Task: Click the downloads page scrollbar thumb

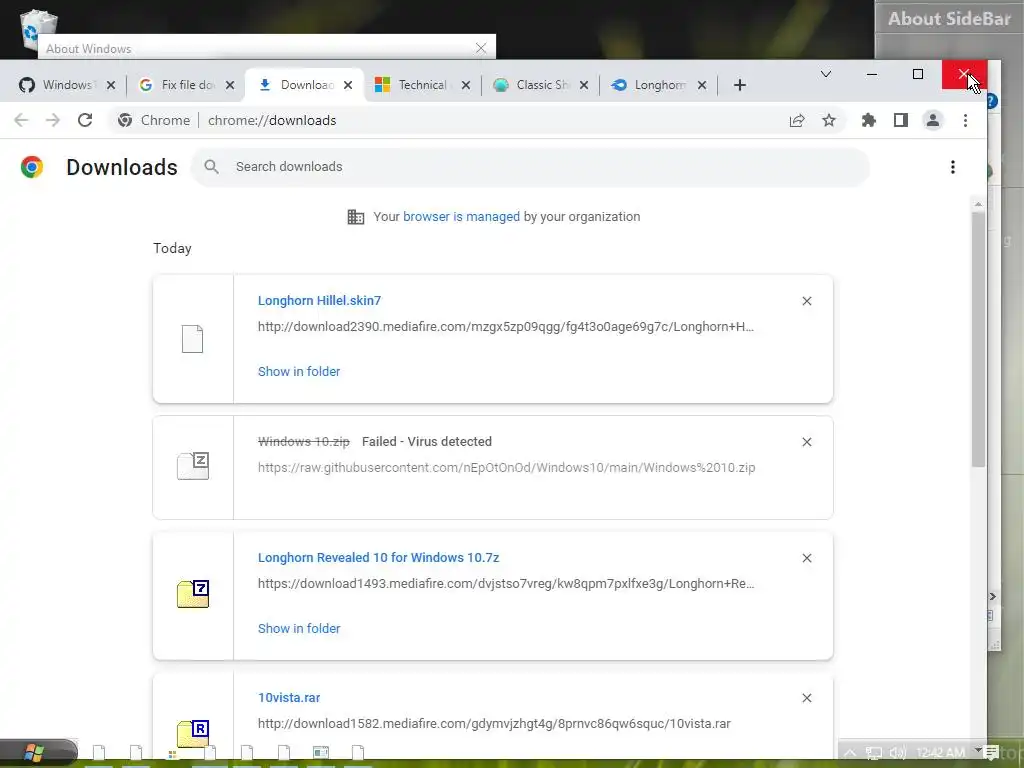Action: (978, 340)
